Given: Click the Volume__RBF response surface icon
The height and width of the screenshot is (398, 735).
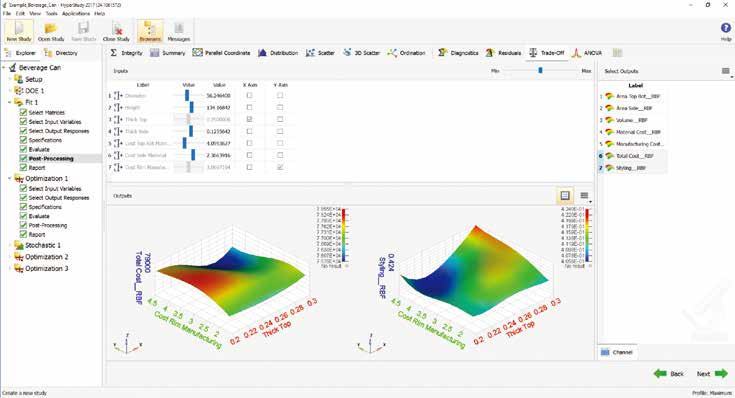Looking at the screenshot, I should [x=609, y=120].
